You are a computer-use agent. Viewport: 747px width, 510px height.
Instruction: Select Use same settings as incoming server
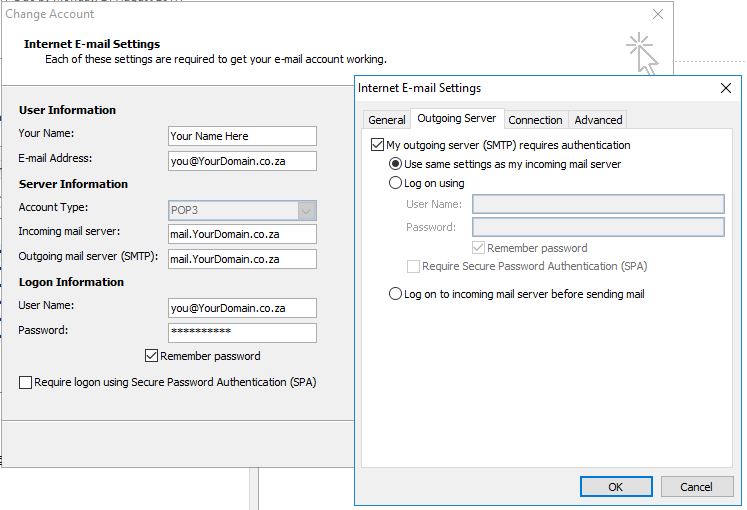click(395, 164)
